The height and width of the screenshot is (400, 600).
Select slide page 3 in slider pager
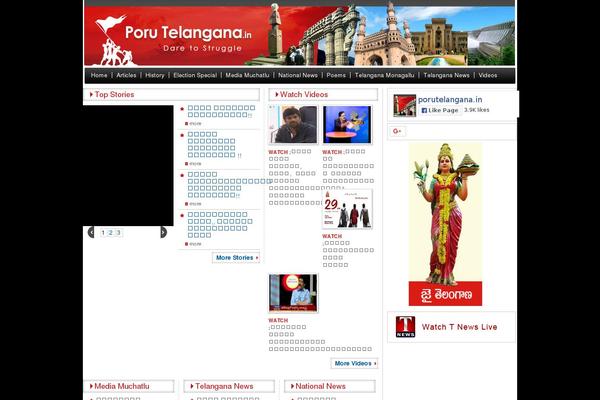tap(118, 233)
